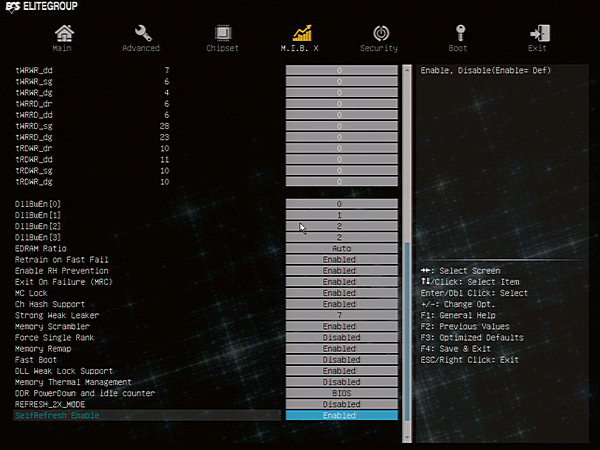Select the Memory Scrambler setting label
The height and width of the screenshot is (450, 600).
pyautogui.click(x=52, y=326)
